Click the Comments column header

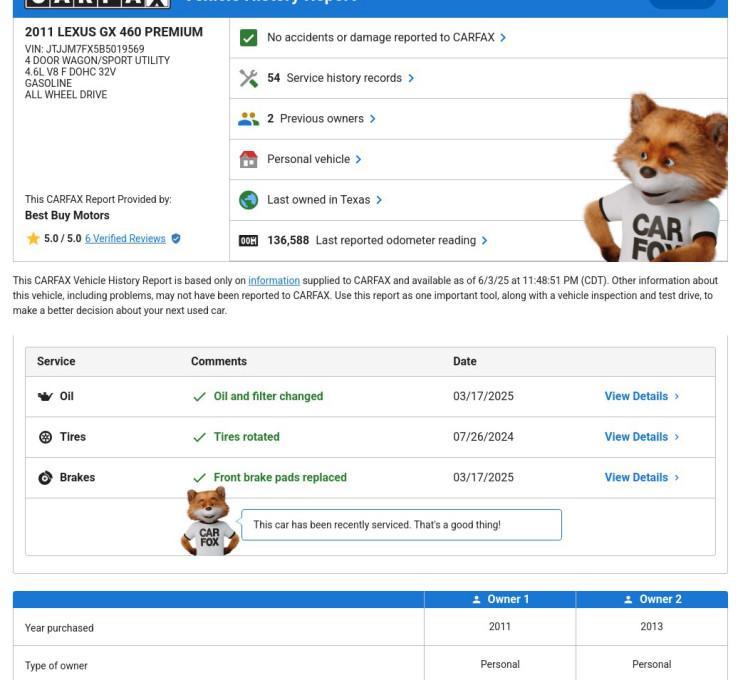219,362
